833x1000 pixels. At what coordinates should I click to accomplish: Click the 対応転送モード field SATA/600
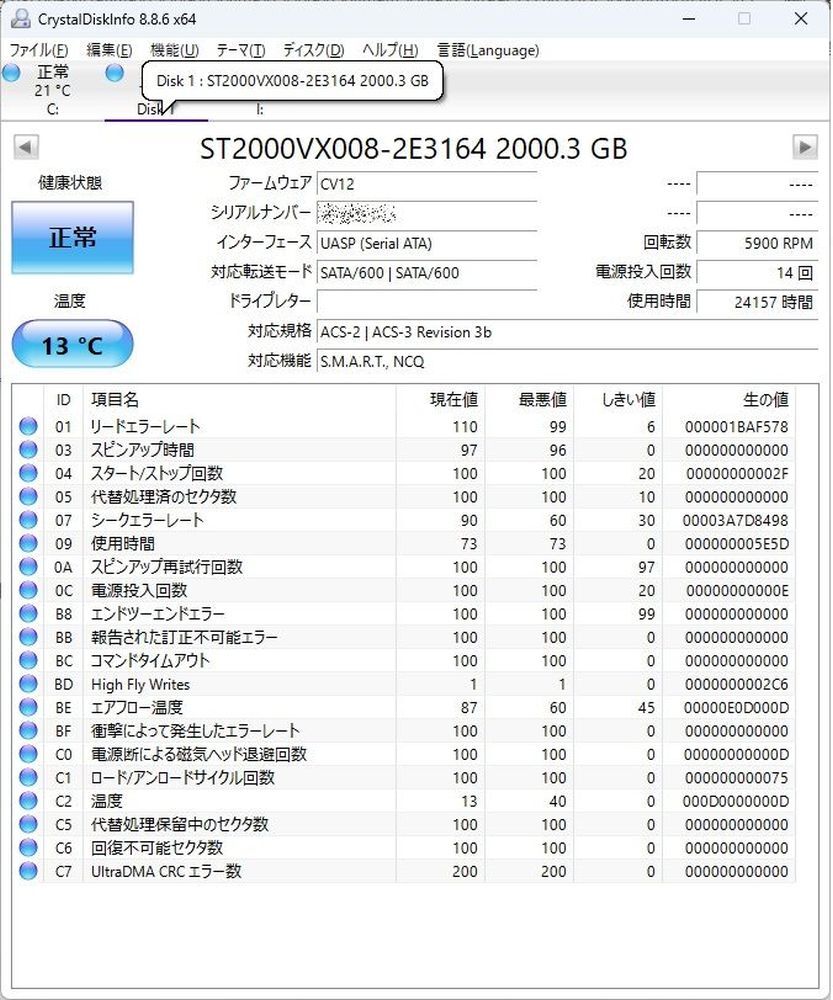(x=427, y=272)
